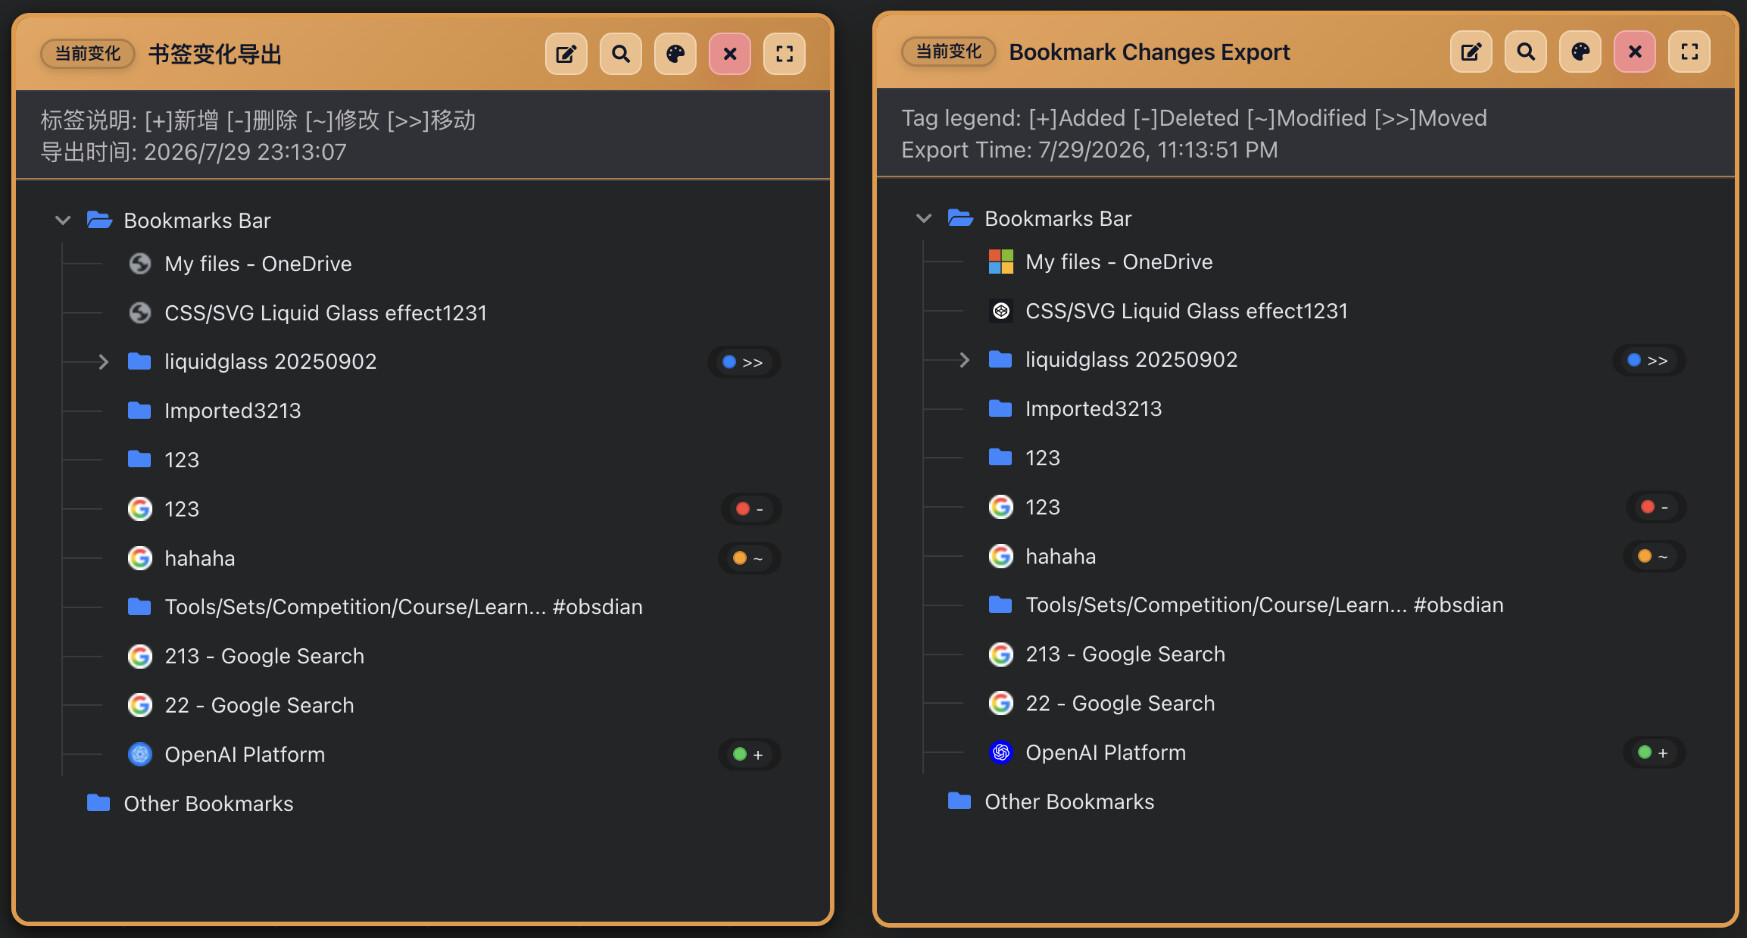Click Bookmarks Bar folder icon in left panel

(99, 220)
